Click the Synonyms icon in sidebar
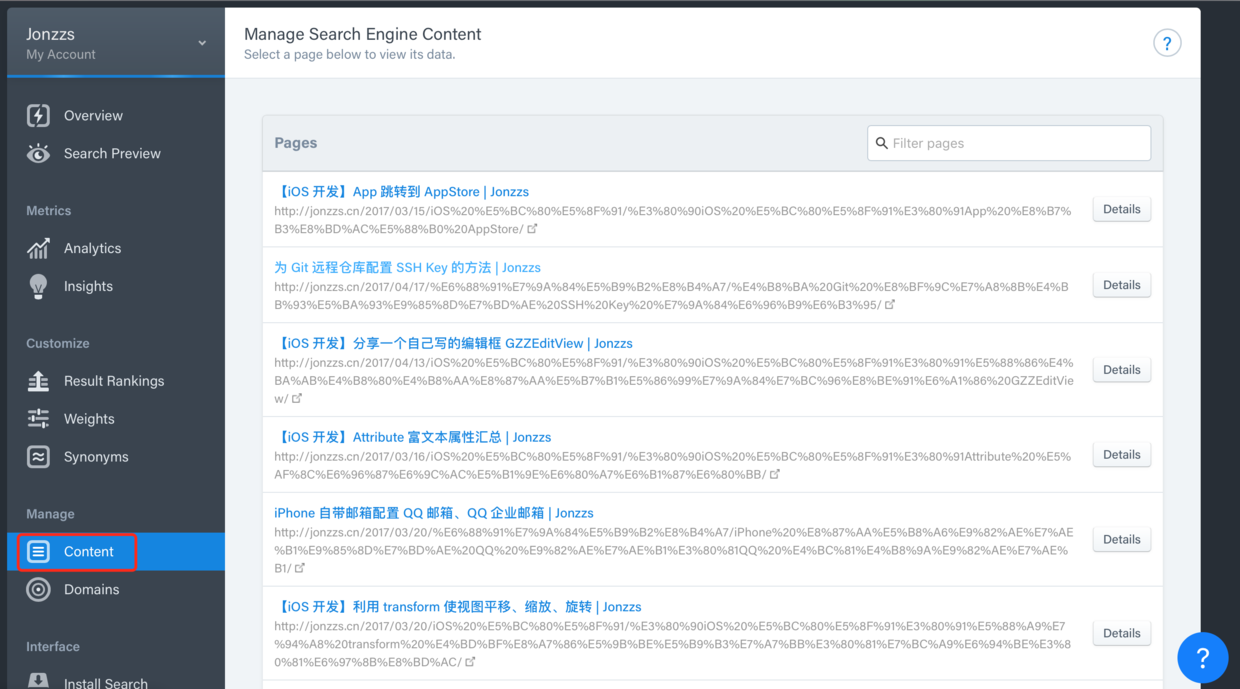This screenshot has width=1240, height=689. click(x=38, y=457)
